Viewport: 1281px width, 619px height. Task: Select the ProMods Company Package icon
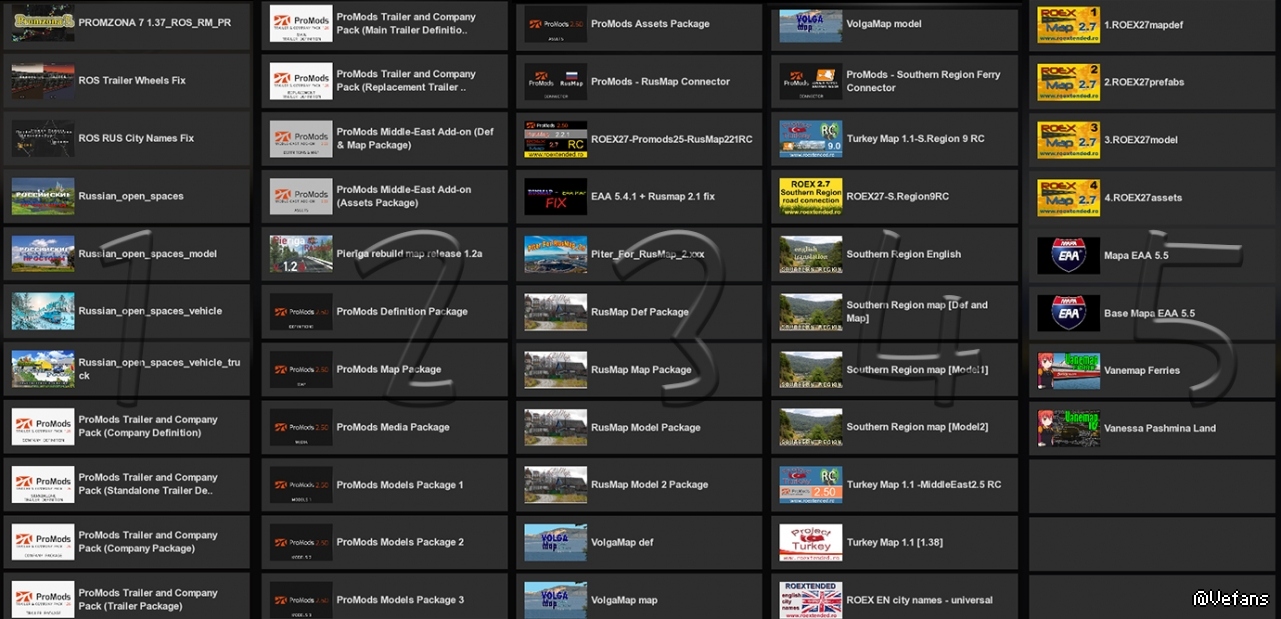[x=43, y=542]
